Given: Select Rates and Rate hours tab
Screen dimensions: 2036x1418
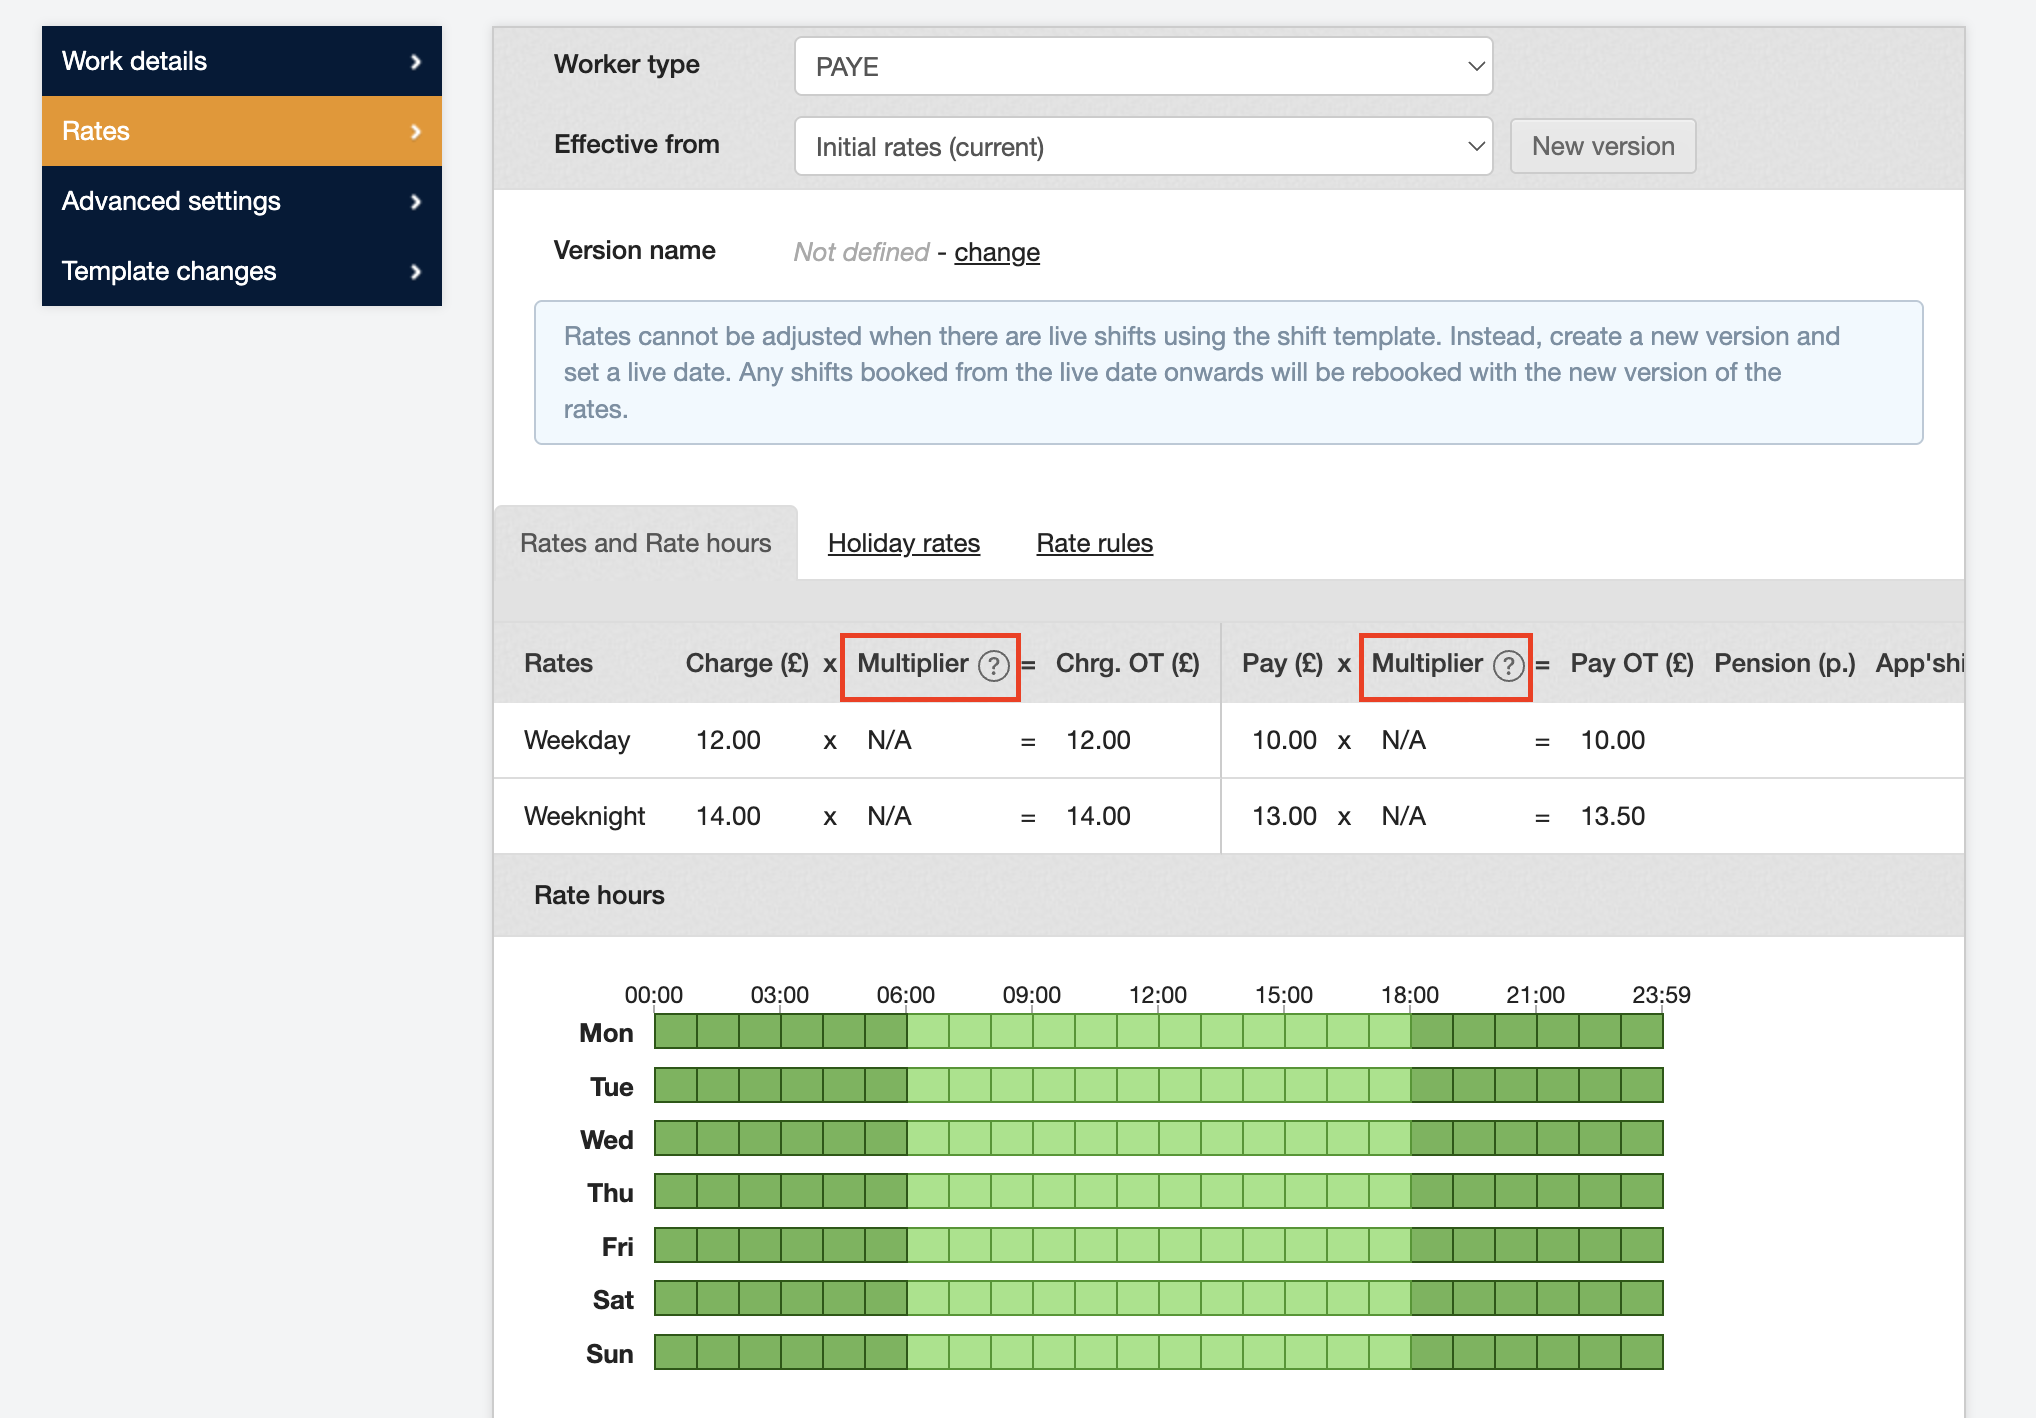Looking at the screenshot, I should coord(646,543).
